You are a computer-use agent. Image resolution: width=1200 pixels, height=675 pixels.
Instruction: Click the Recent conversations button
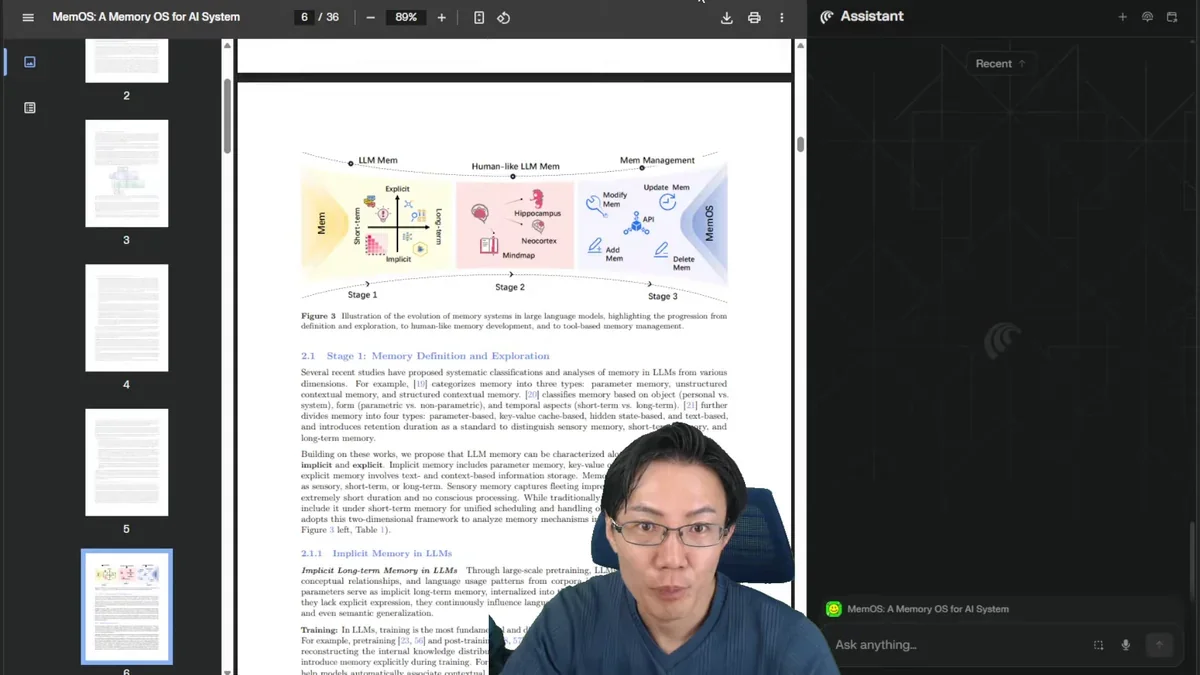1001,63
